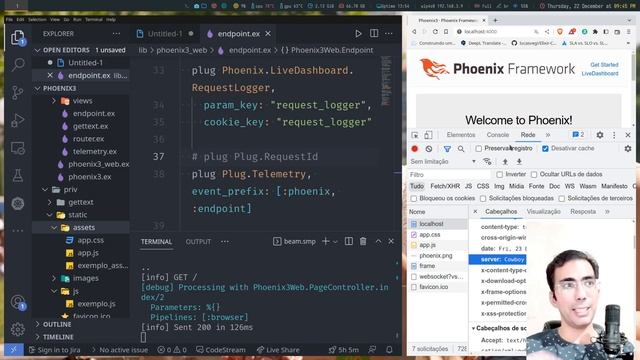The width and height of the screenshot is (640, 360).
Task: Click the DevTools inspect element picker
Action: pyautogui.click(x=415, y=135)
